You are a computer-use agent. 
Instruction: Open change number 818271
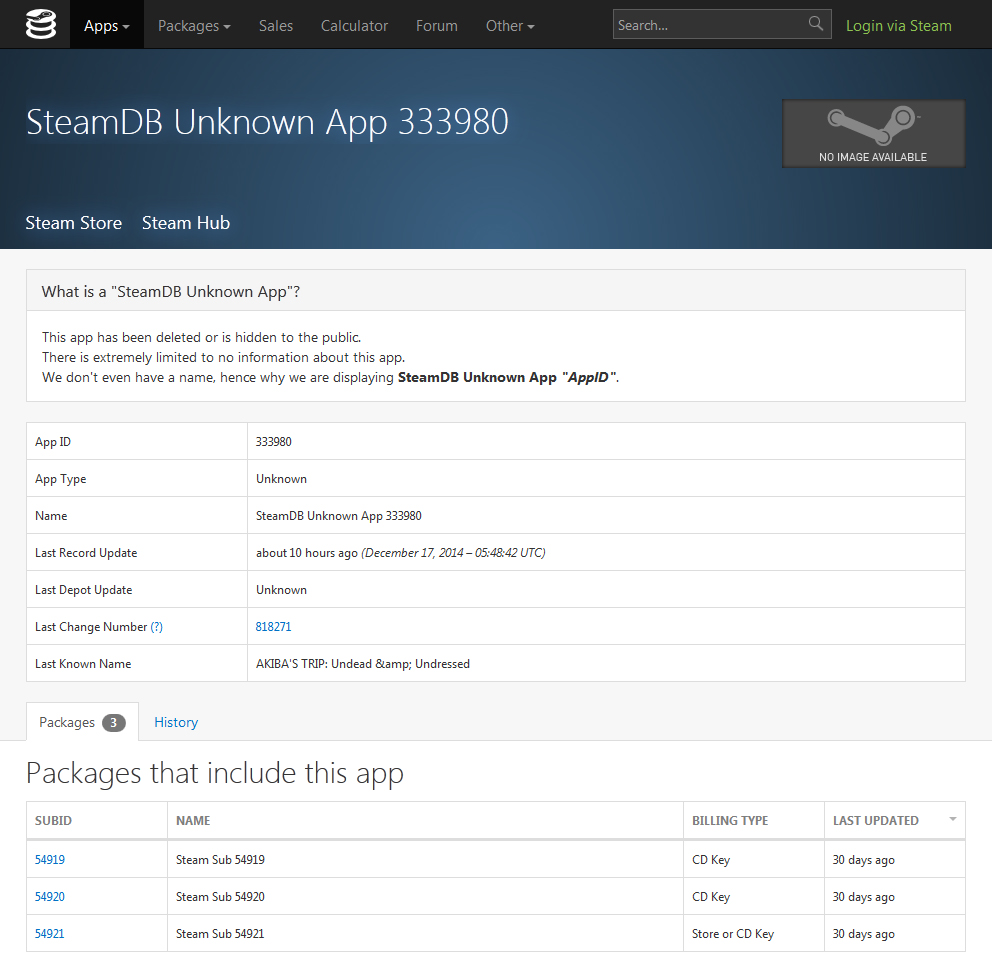pyautogui.click(x=273, y=627)
